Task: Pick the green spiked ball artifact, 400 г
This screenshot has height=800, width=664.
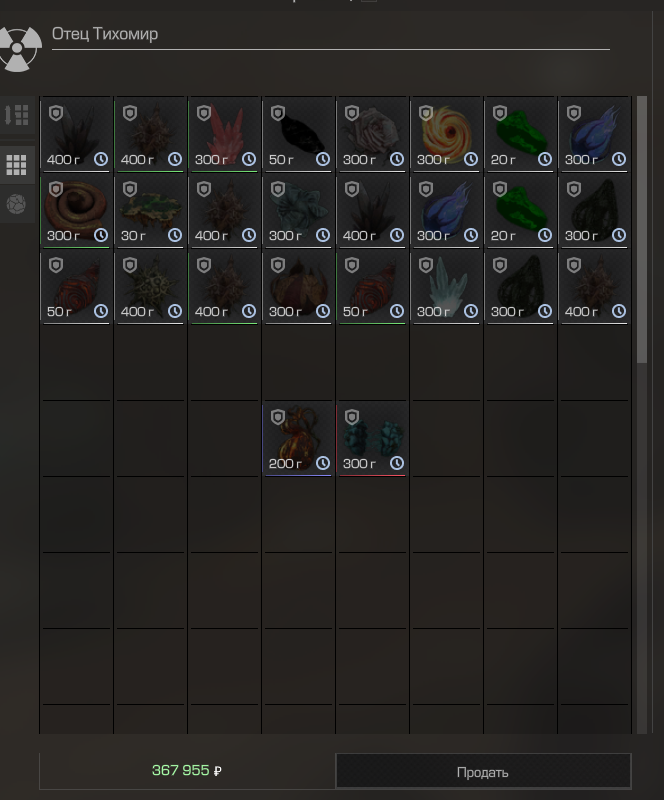Action: pos(150,287)
